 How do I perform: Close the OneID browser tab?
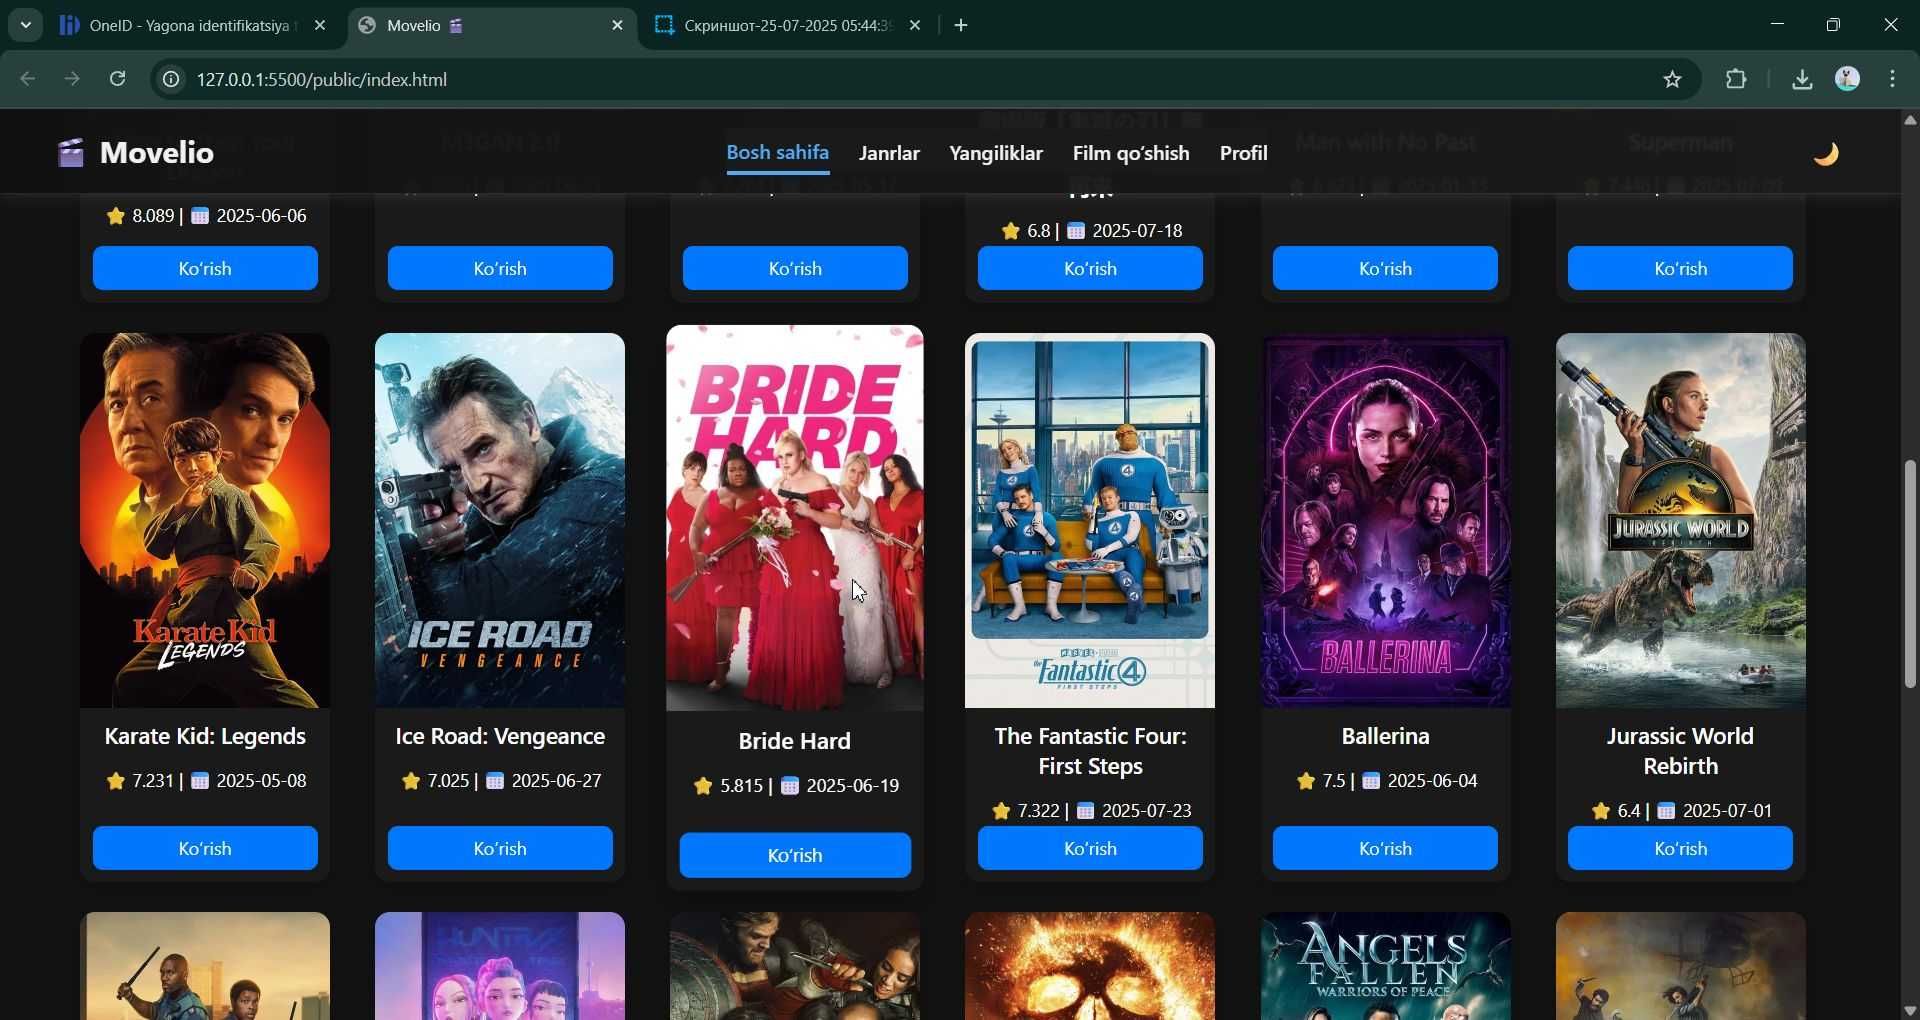(x=320, y=26)
